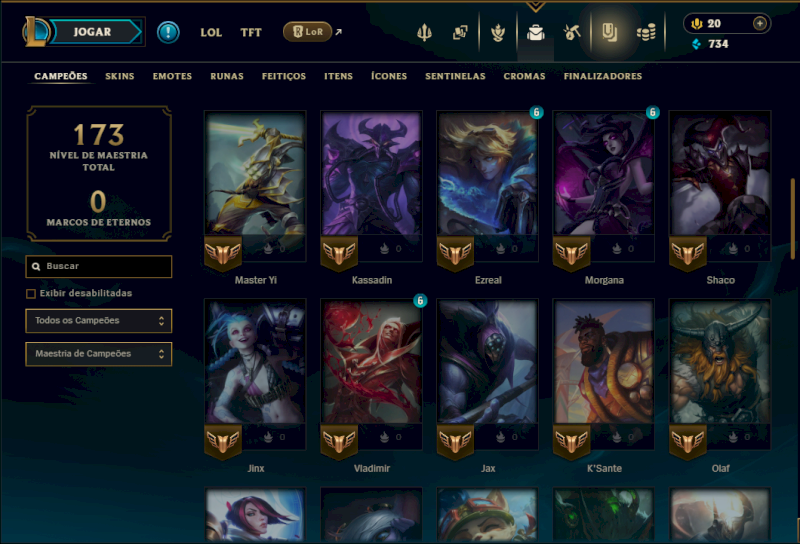The width and height of the screenshot is (800, 544).
Task: Click the JOGAR play button
Action: 92,32
